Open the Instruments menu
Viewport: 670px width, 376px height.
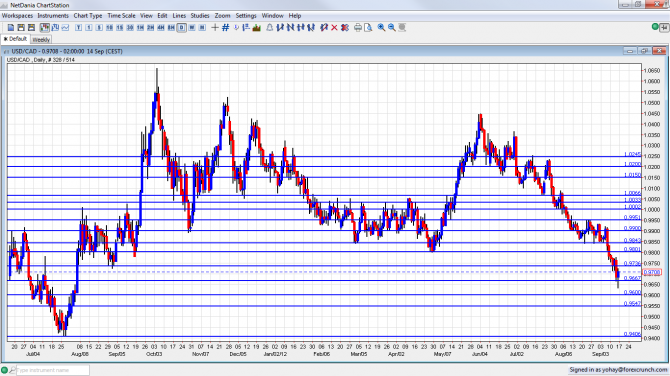53,16
